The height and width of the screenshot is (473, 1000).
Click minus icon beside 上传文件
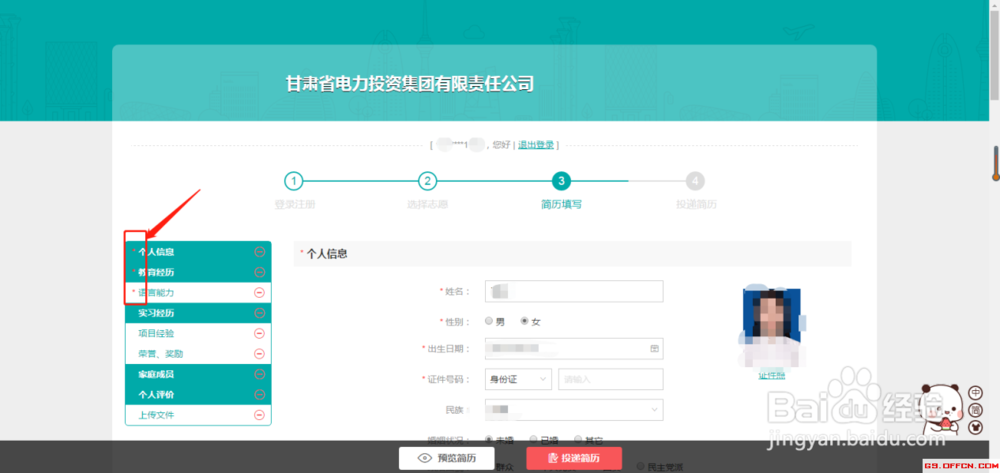[x=260, y=415]
